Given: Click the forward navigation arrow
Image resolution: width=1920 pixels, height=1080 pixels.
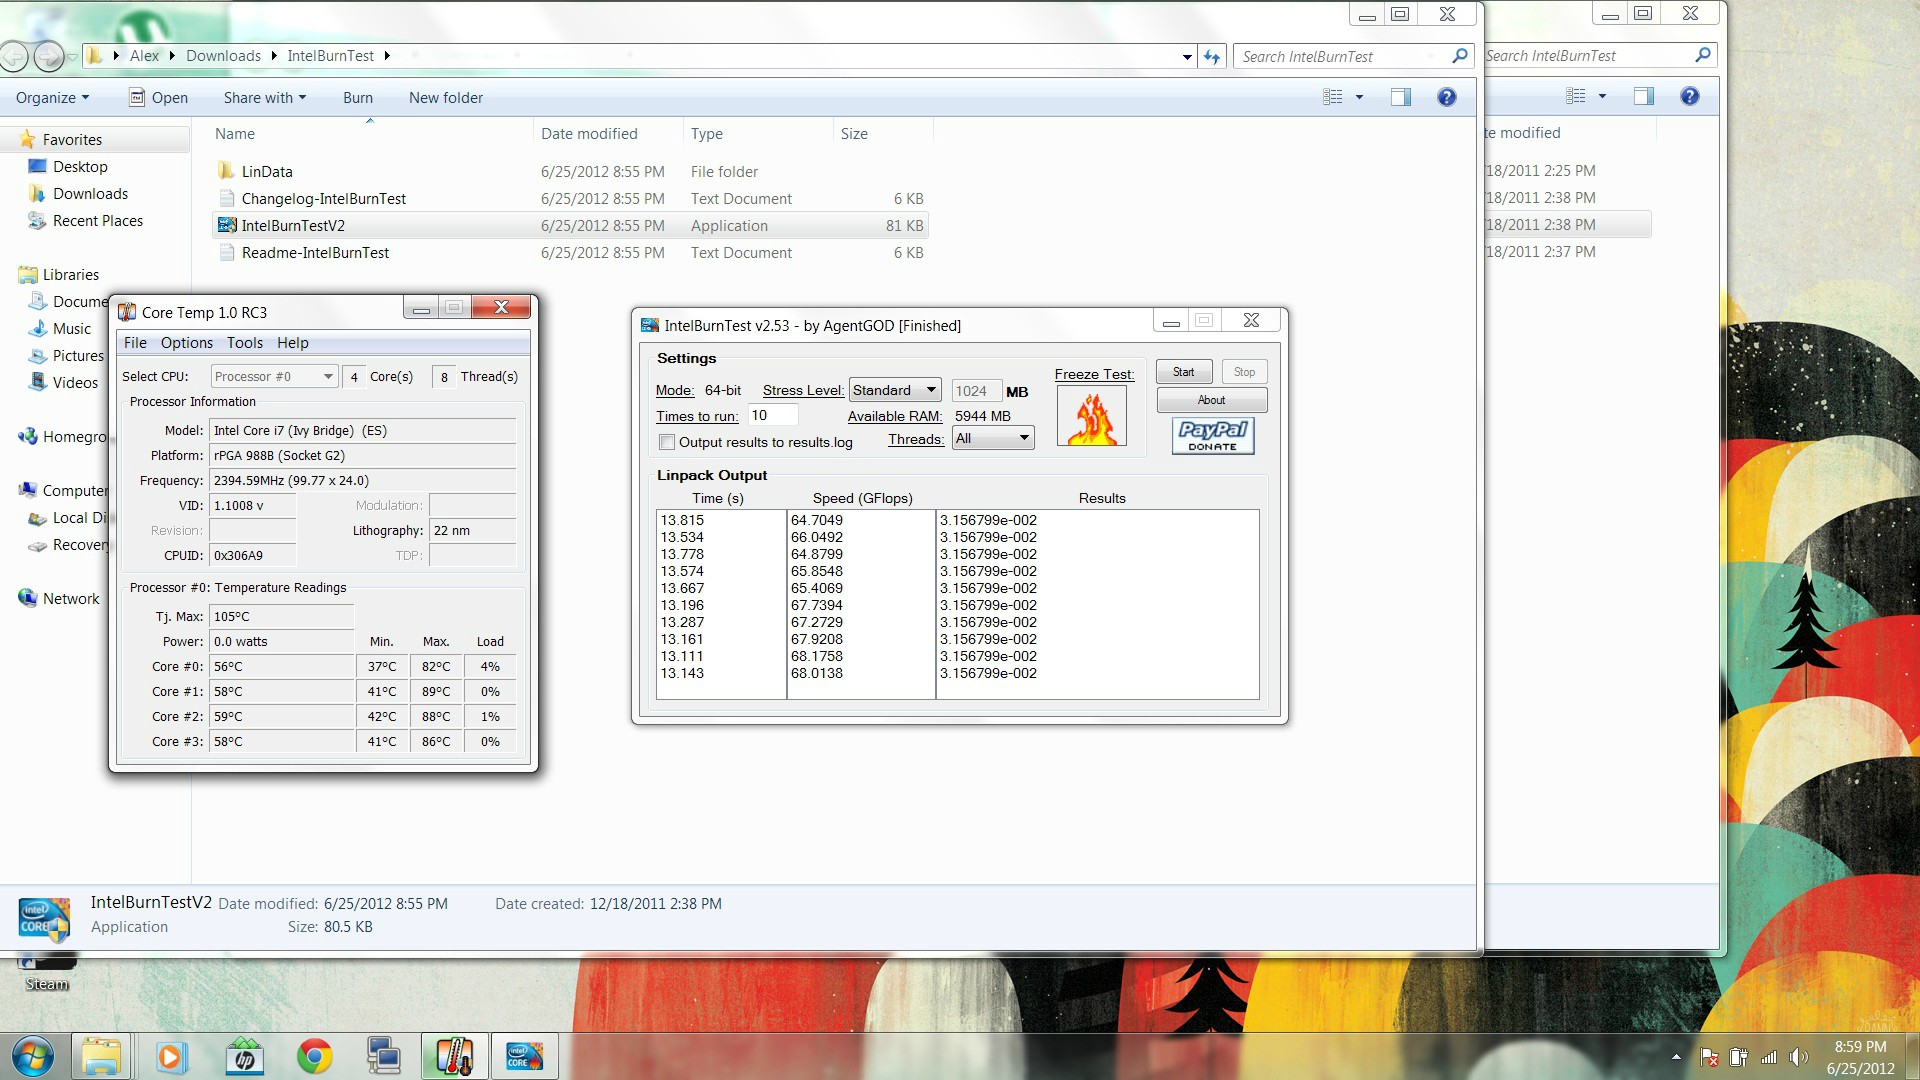Looking at the screenshot, I should pos(48,56).
